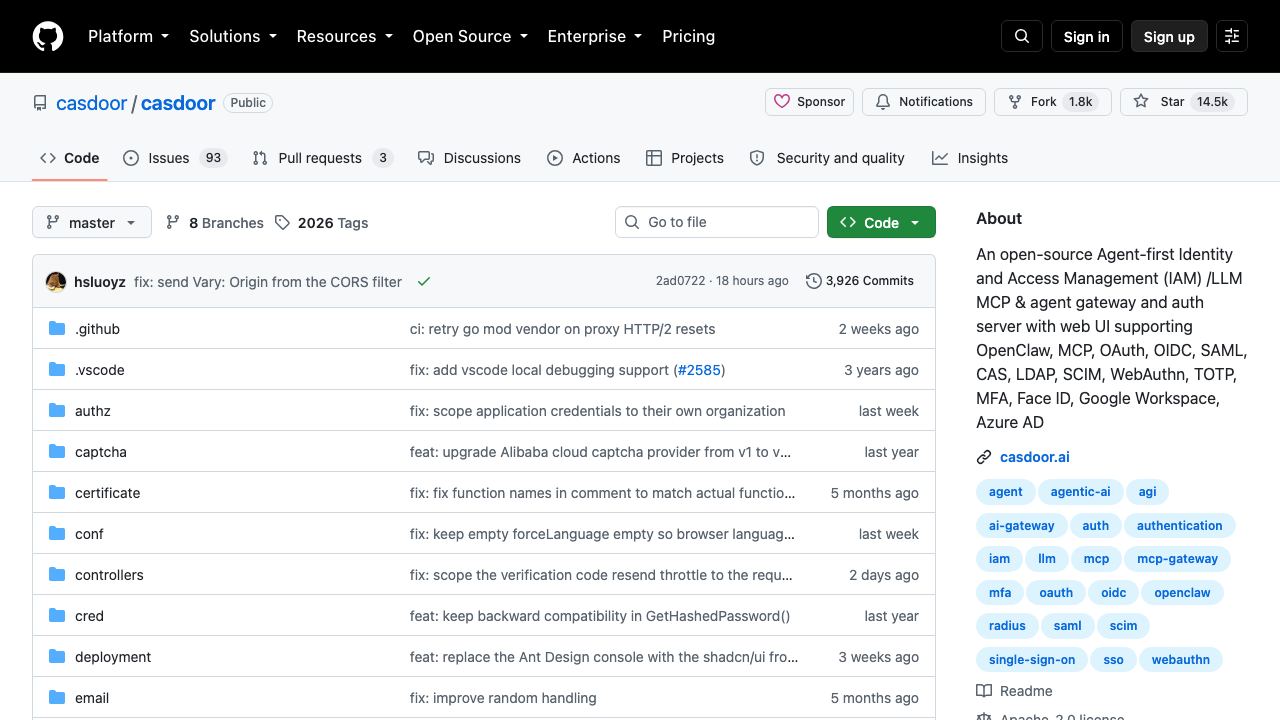
Task: Click the Sign up button
Action: tap(1169, 36)
